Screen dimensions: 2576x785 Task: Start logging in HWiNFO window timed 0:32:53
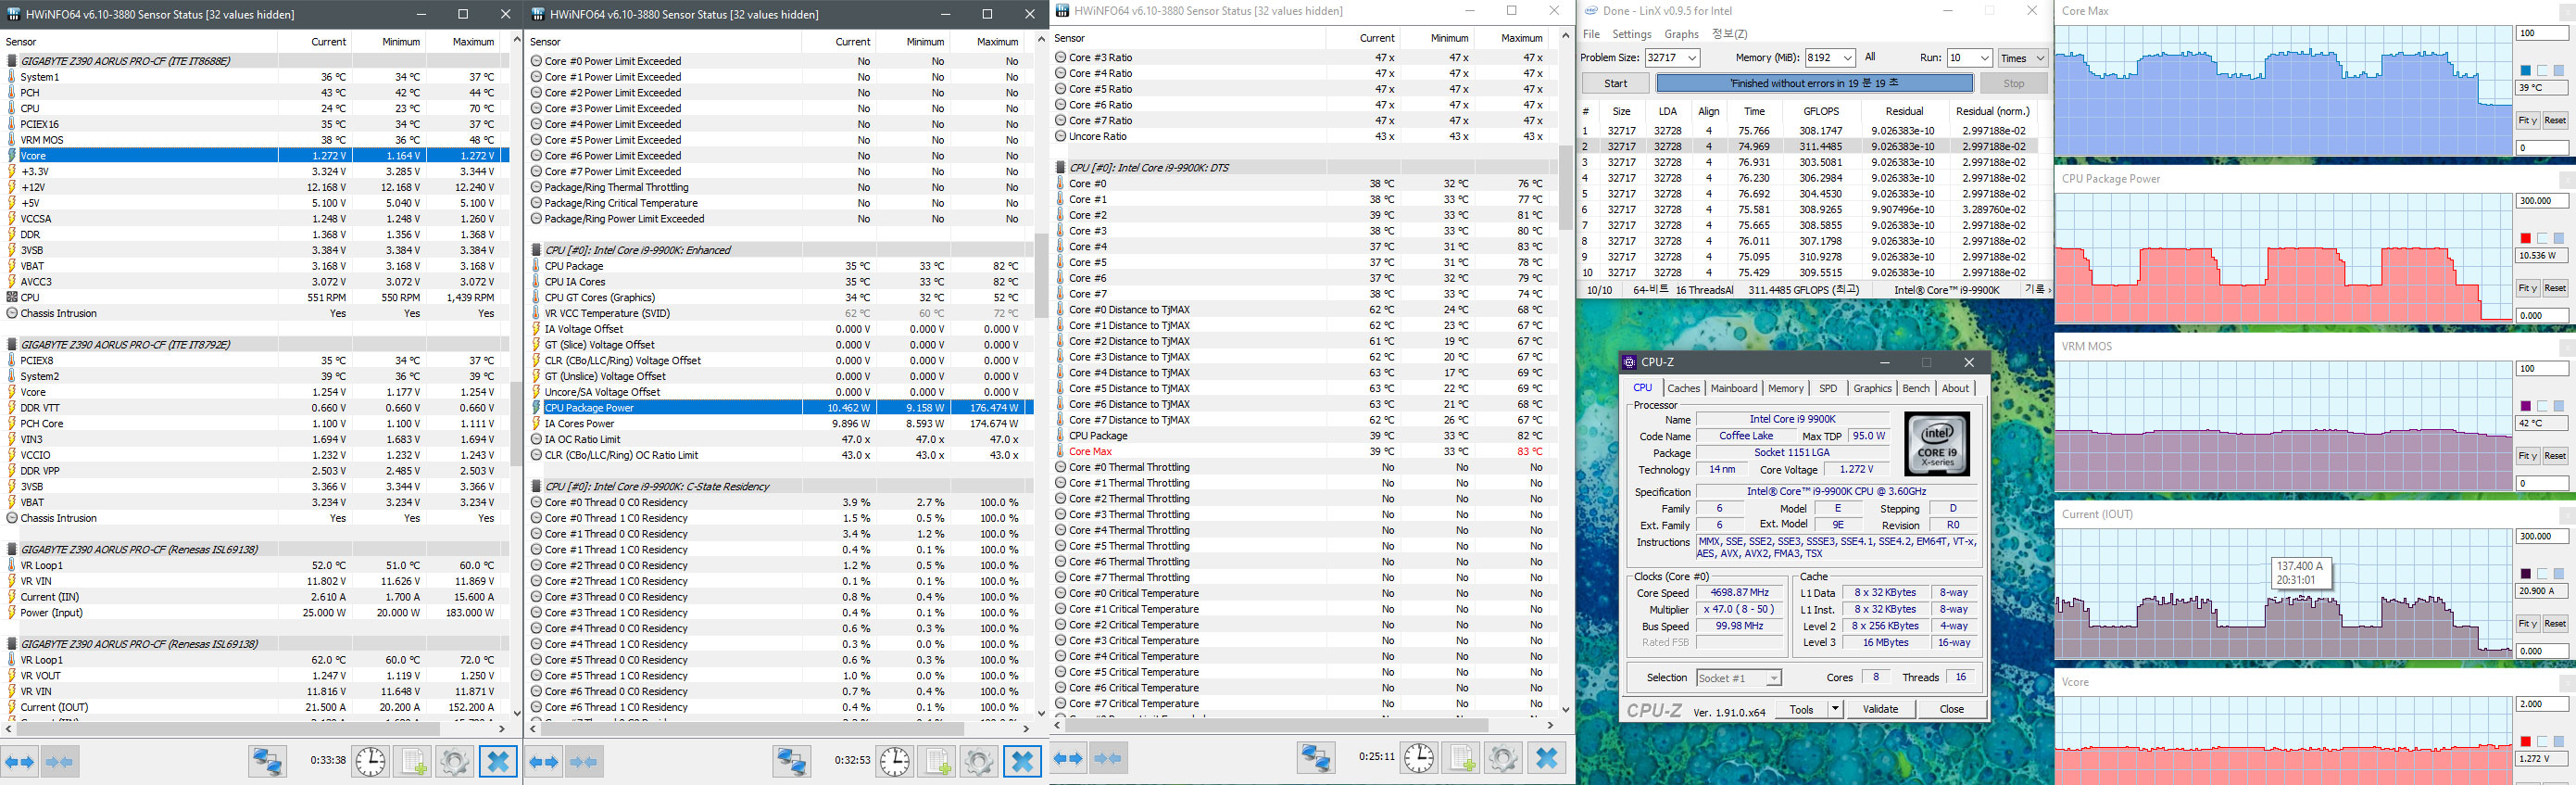point(937,762)
